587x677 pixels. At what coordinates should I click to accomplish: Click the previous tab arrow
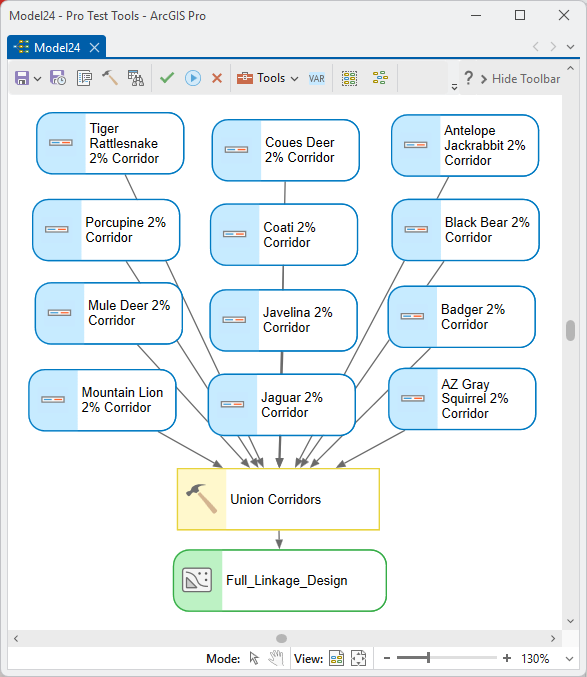[x=536, y=46]
